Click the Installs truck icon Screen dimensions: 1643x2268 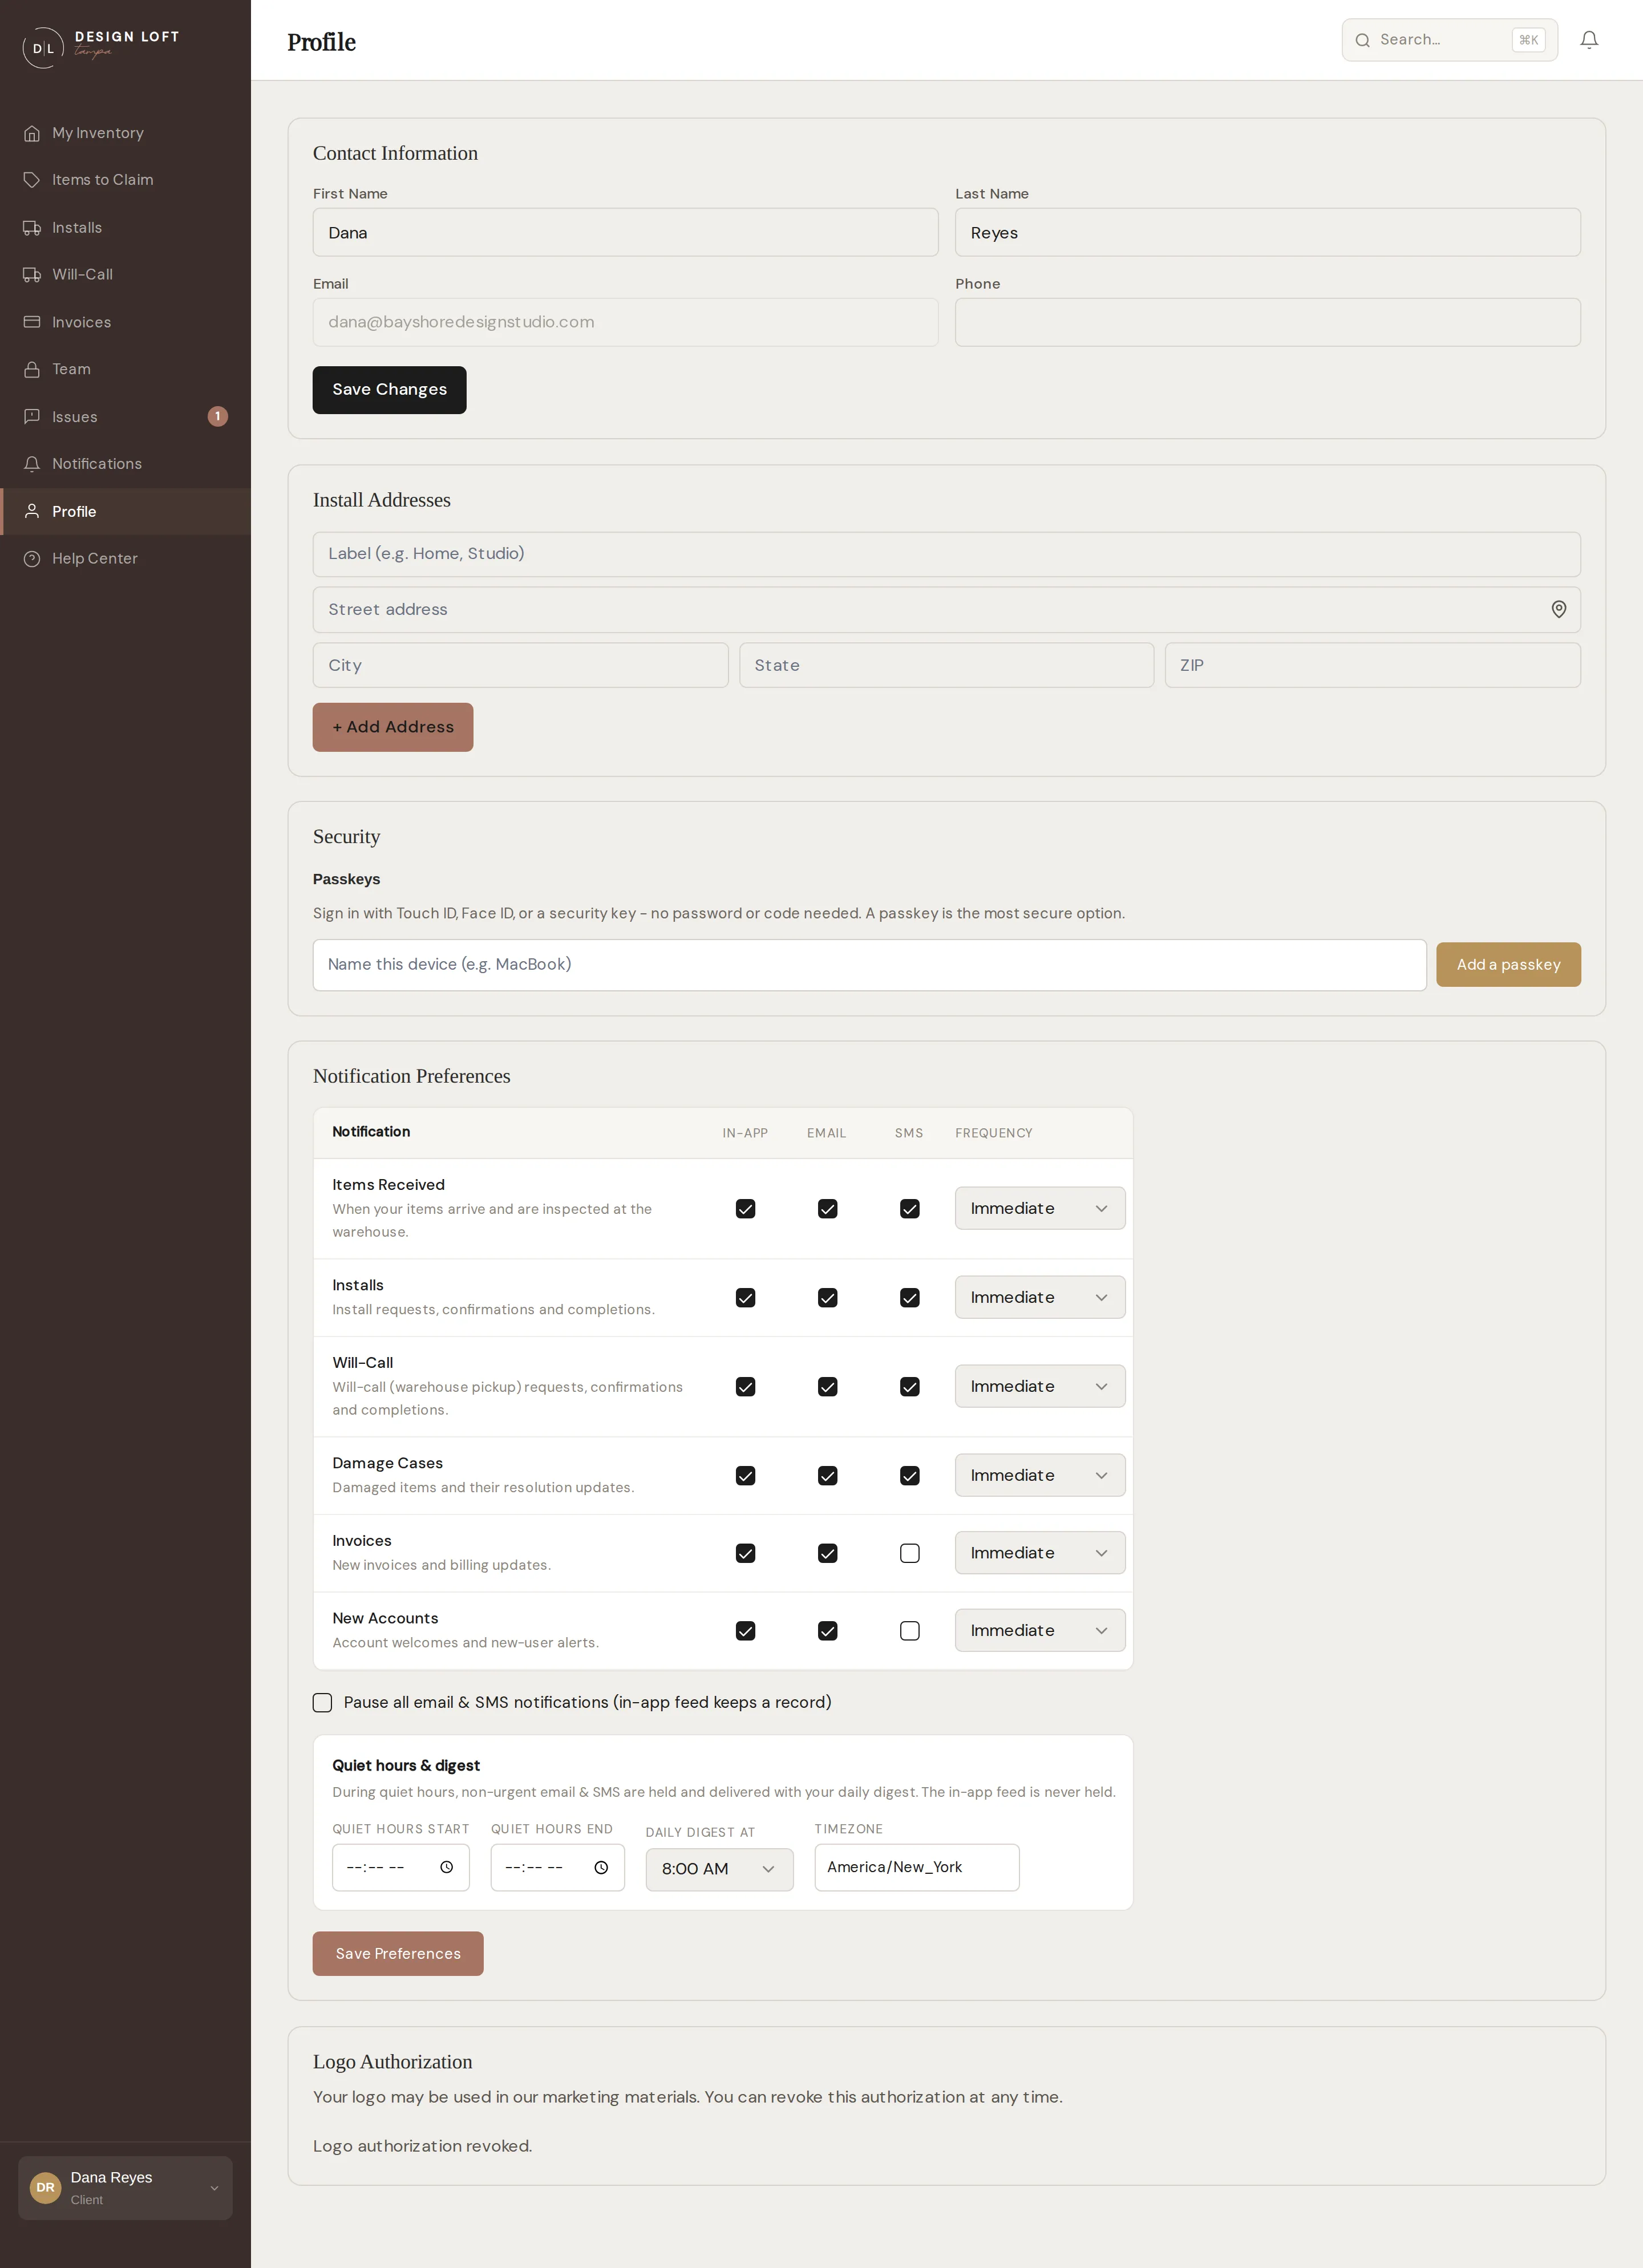(32, 228)
